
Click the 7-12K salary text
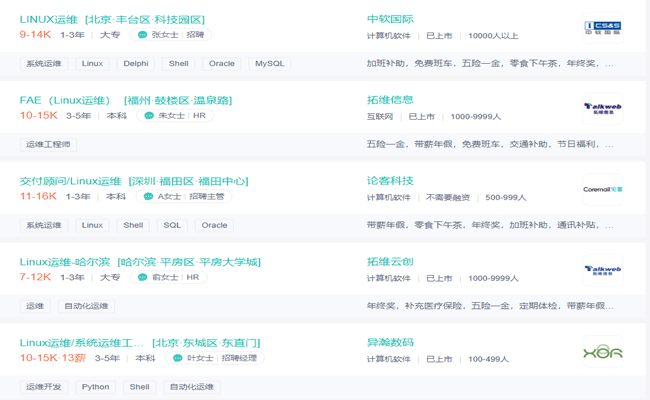[35, 277]
